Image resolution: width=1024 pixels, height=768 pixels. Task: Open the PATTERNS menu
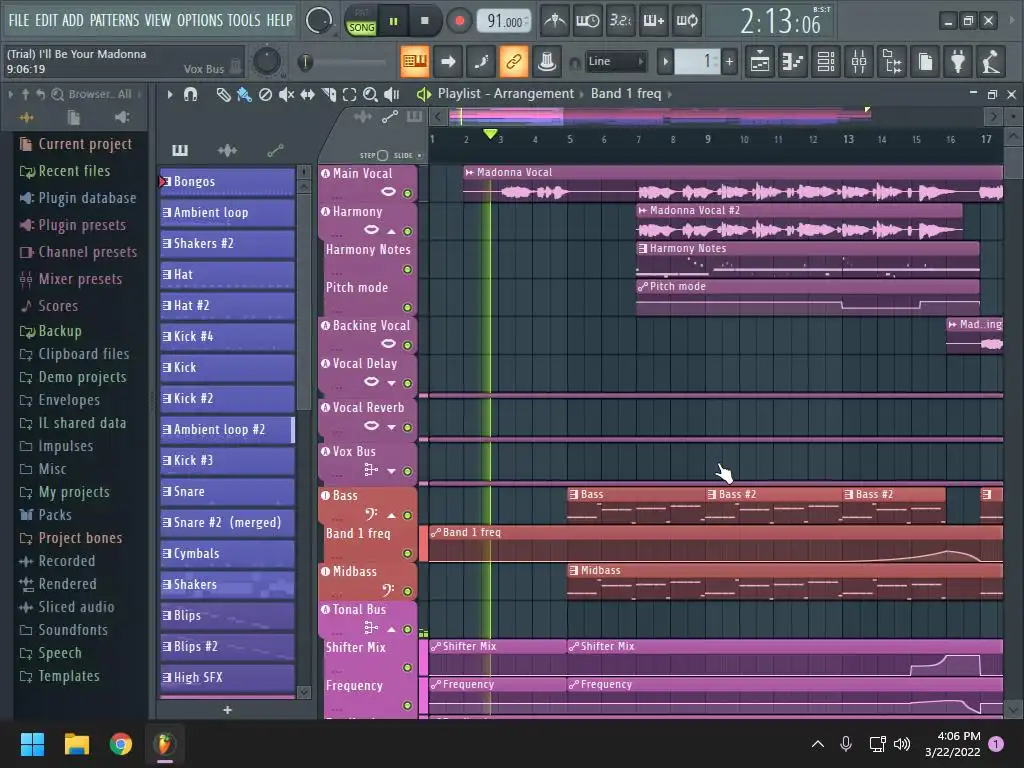pos(114,20)
